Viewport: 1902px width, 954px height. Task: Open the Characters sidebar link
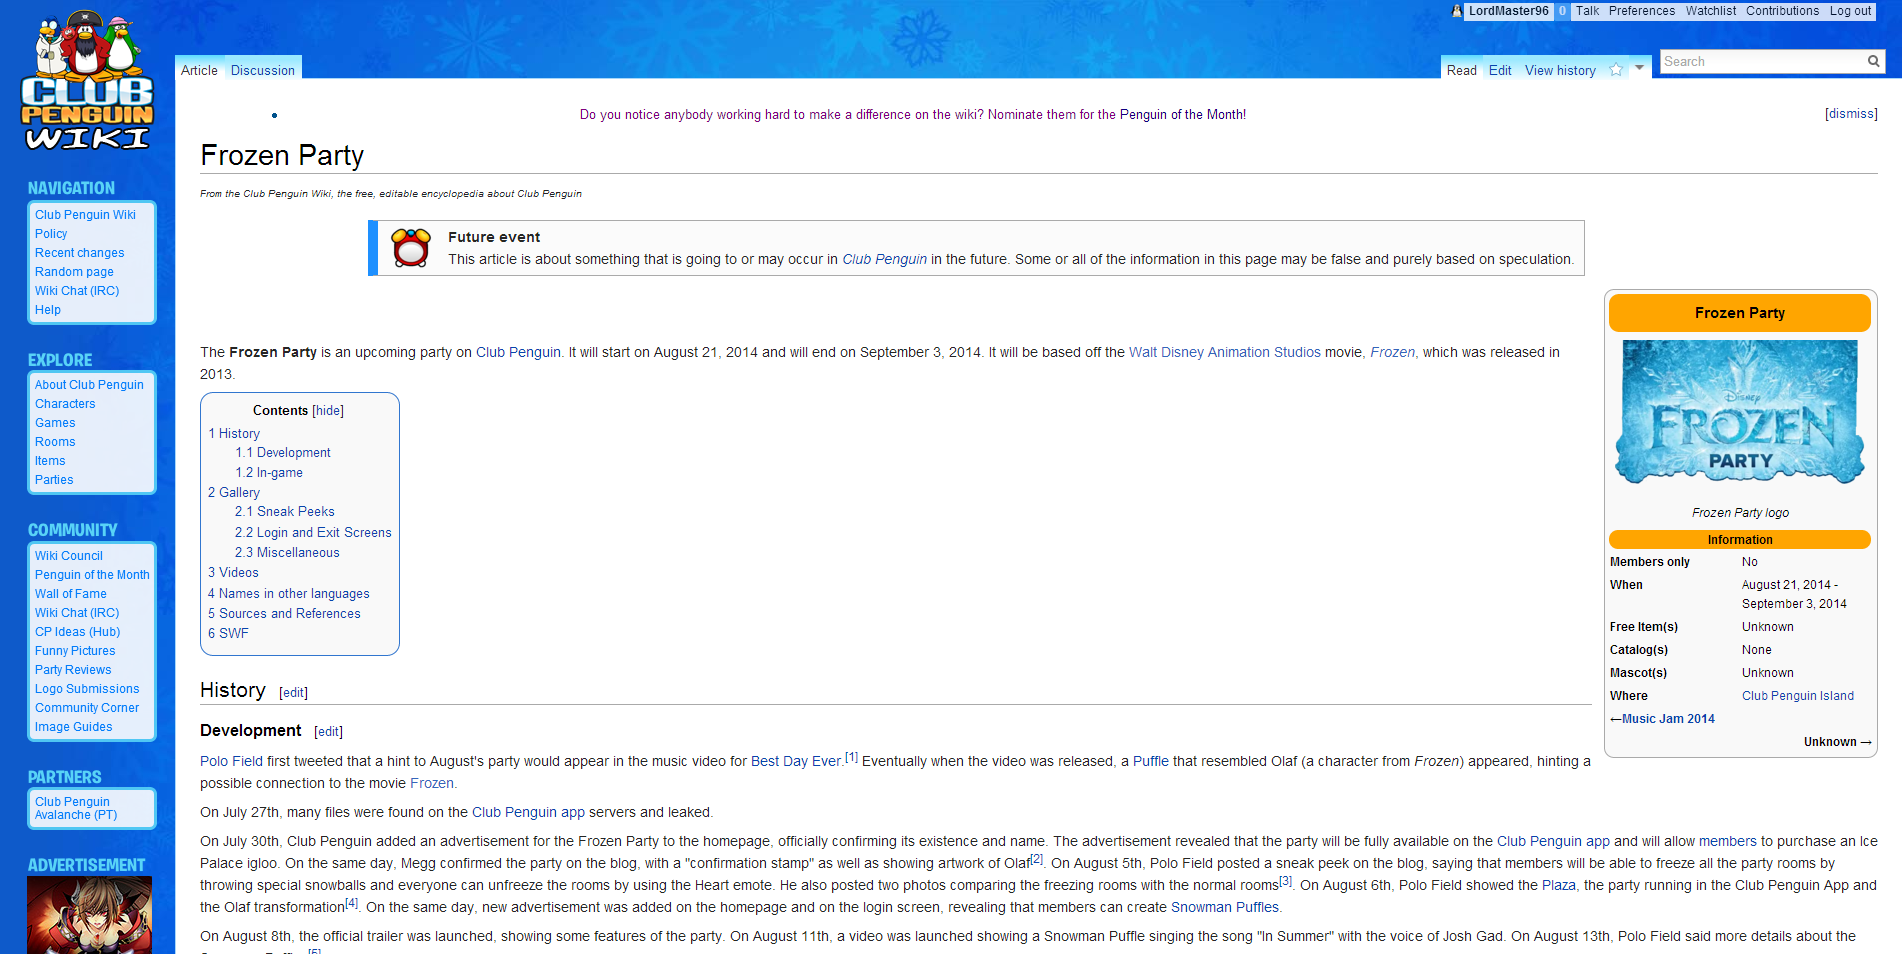65,404
